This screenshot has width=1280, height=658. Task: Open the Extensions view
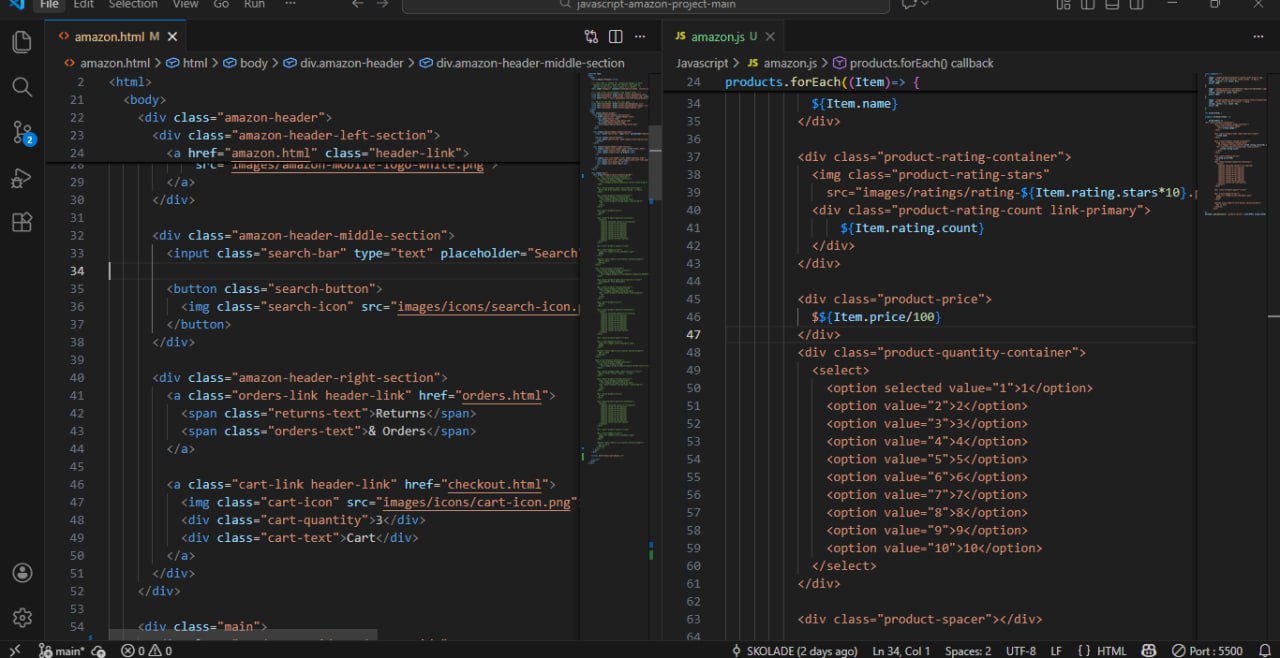tap(21, 222)
